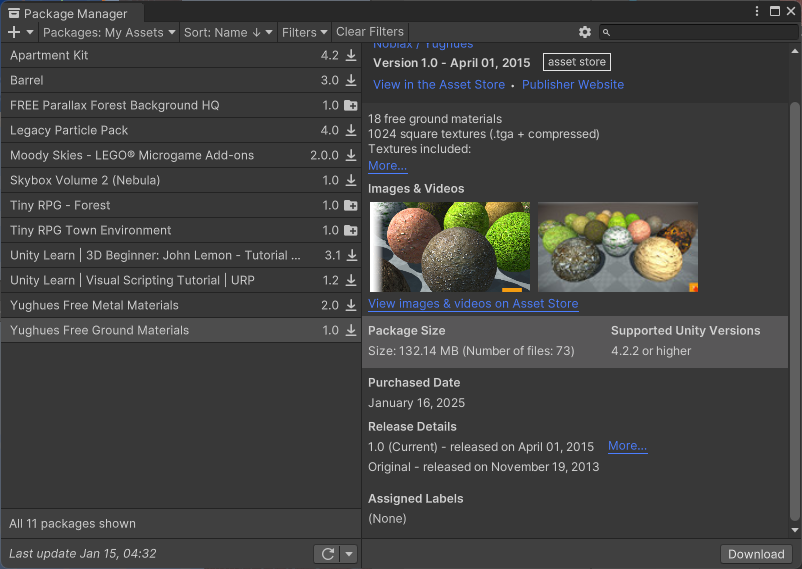802x569 pixels.
Task: Click download icon for Yughues Free Ground Materials
Action: point(351,331)
